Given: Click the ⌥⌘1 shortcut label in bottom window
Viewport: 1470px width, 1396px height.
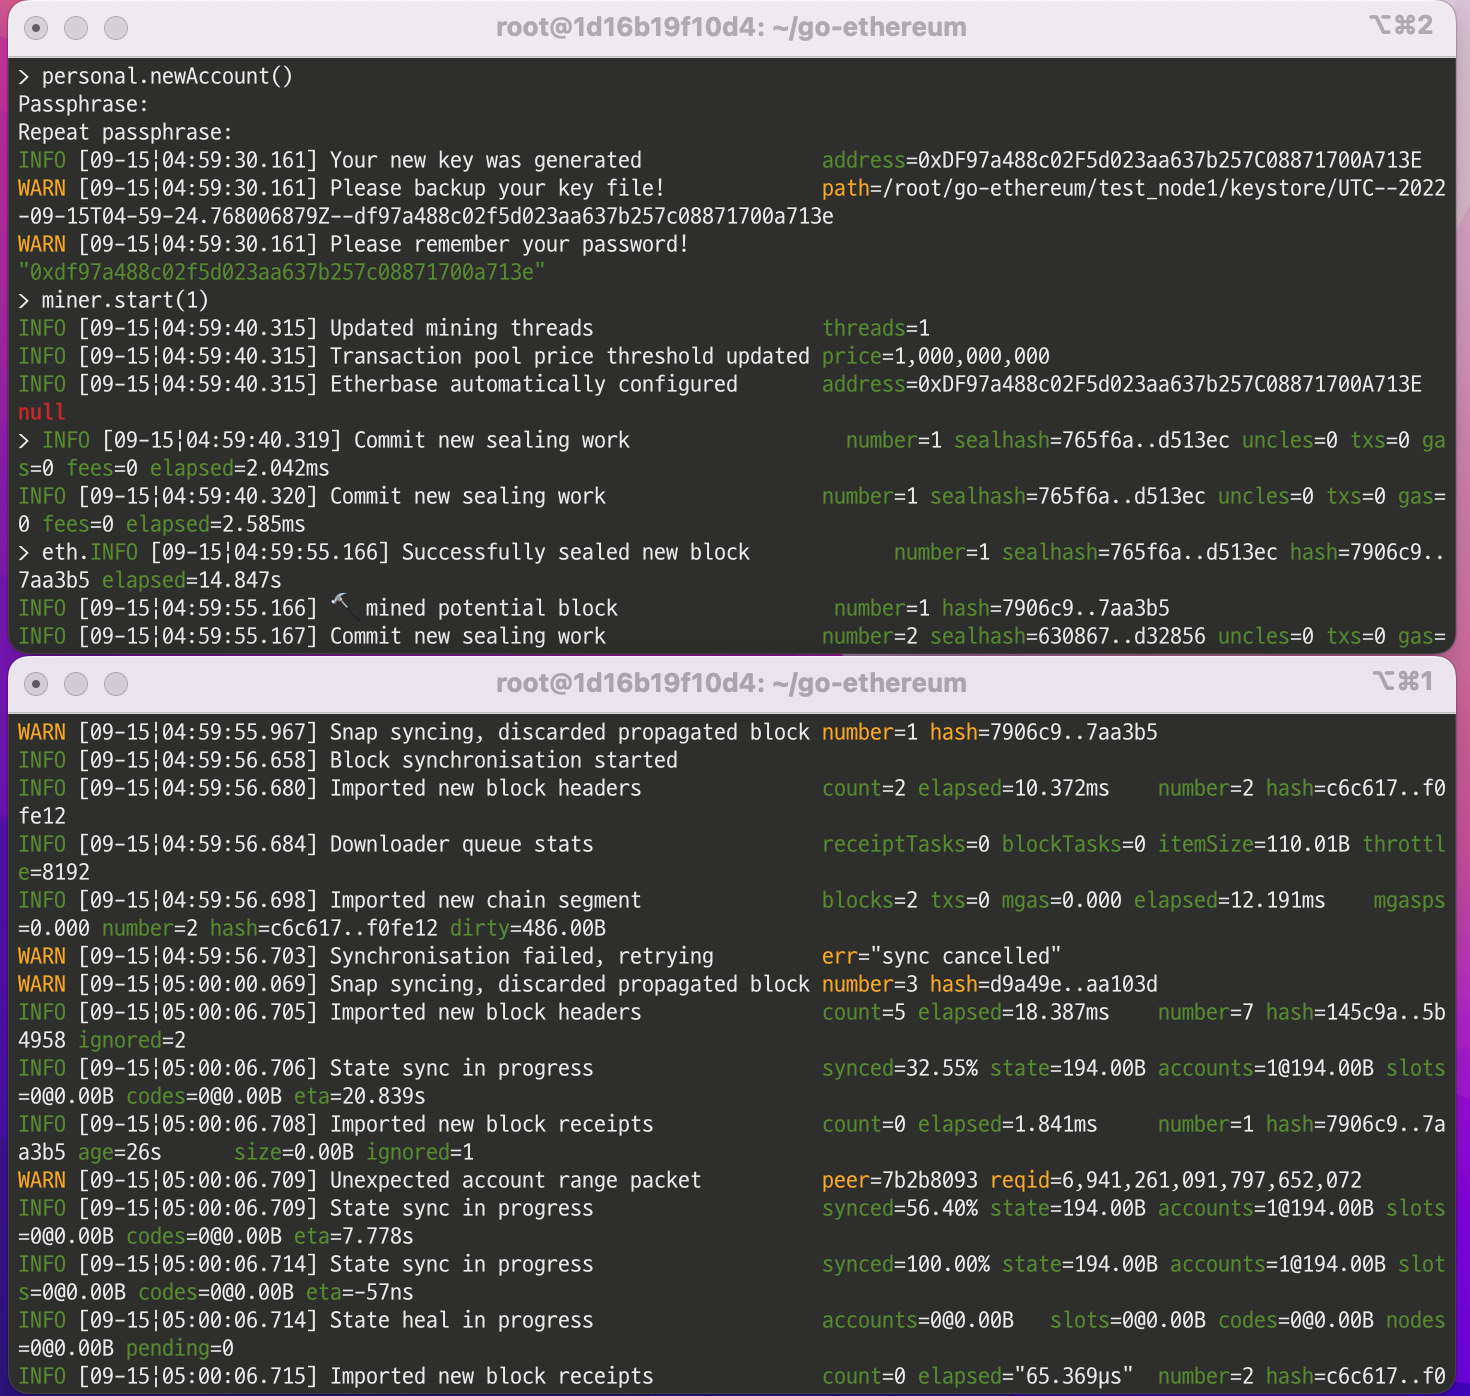Looking at the screenshot, I should [1401, 681].
